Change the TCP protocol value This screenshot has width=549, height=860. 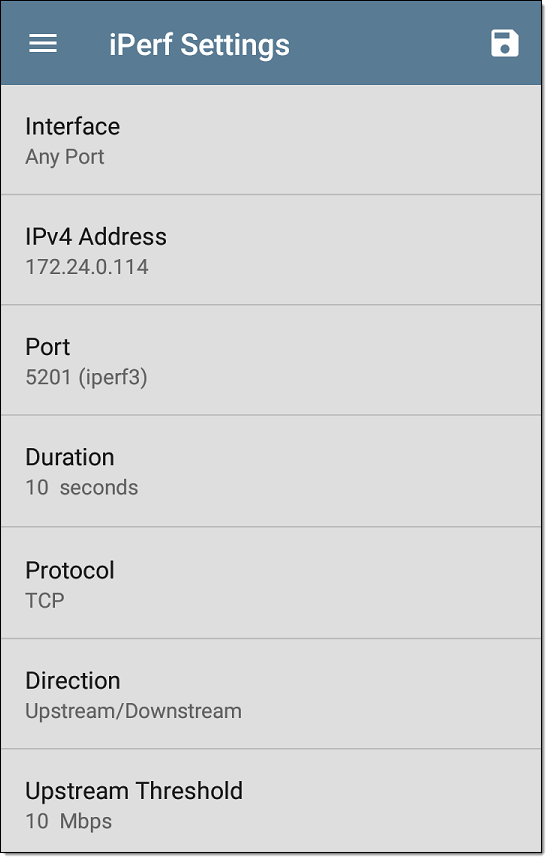pos(45,601)
